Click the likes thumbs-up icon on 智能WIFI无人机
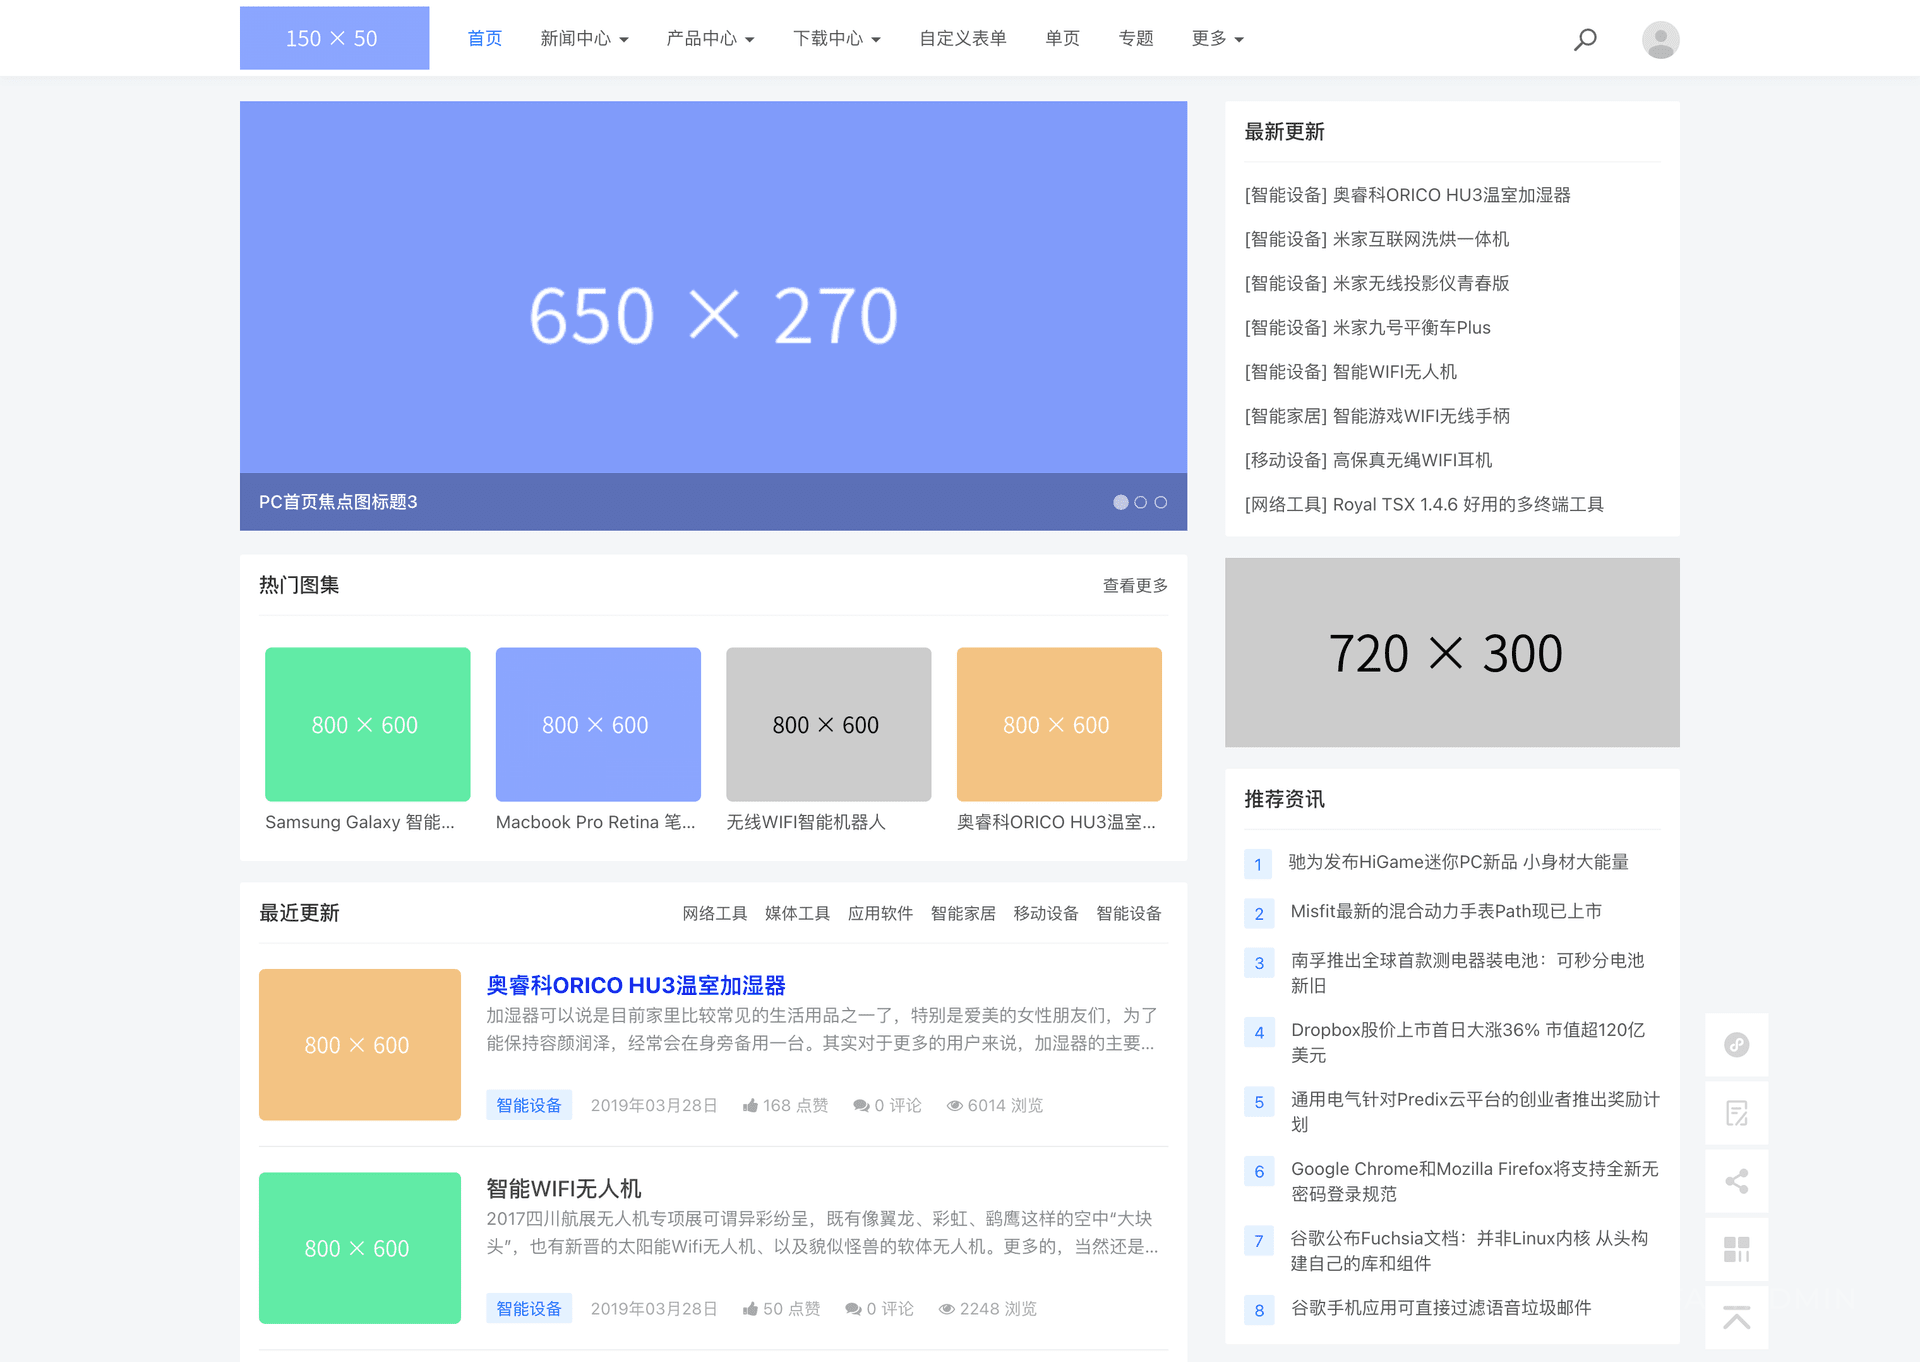 751,1308
